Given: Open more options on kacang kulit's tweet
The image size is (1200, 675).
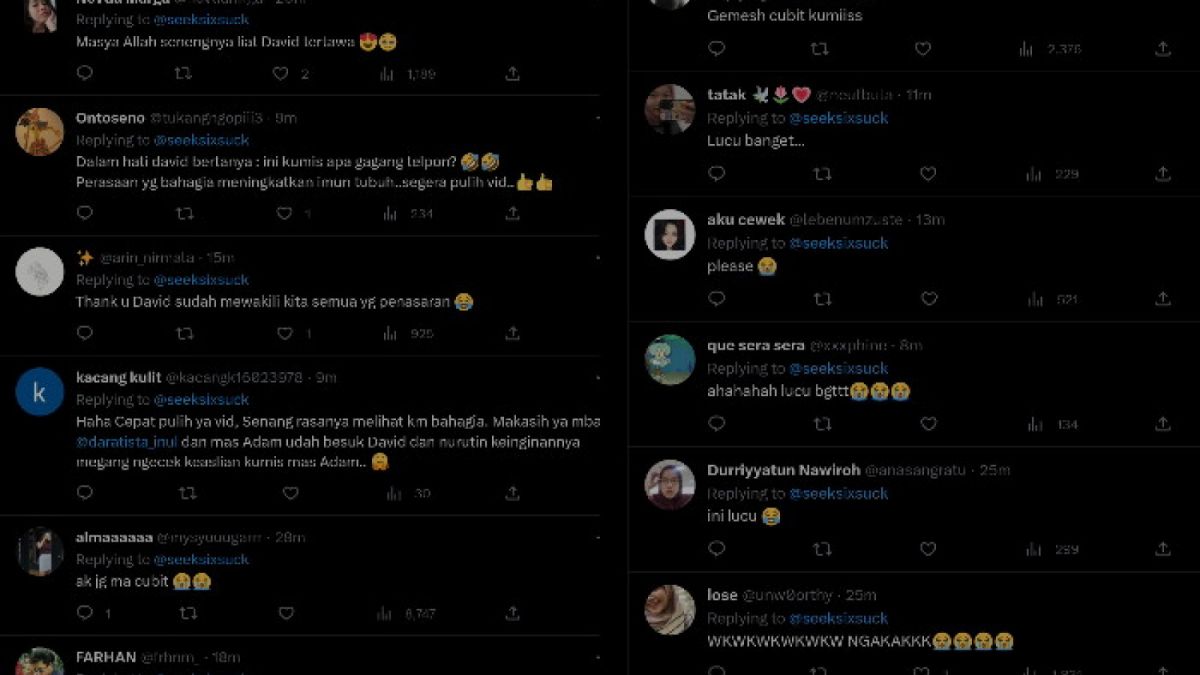Looking at the screenshot, I should coord(597,378).
